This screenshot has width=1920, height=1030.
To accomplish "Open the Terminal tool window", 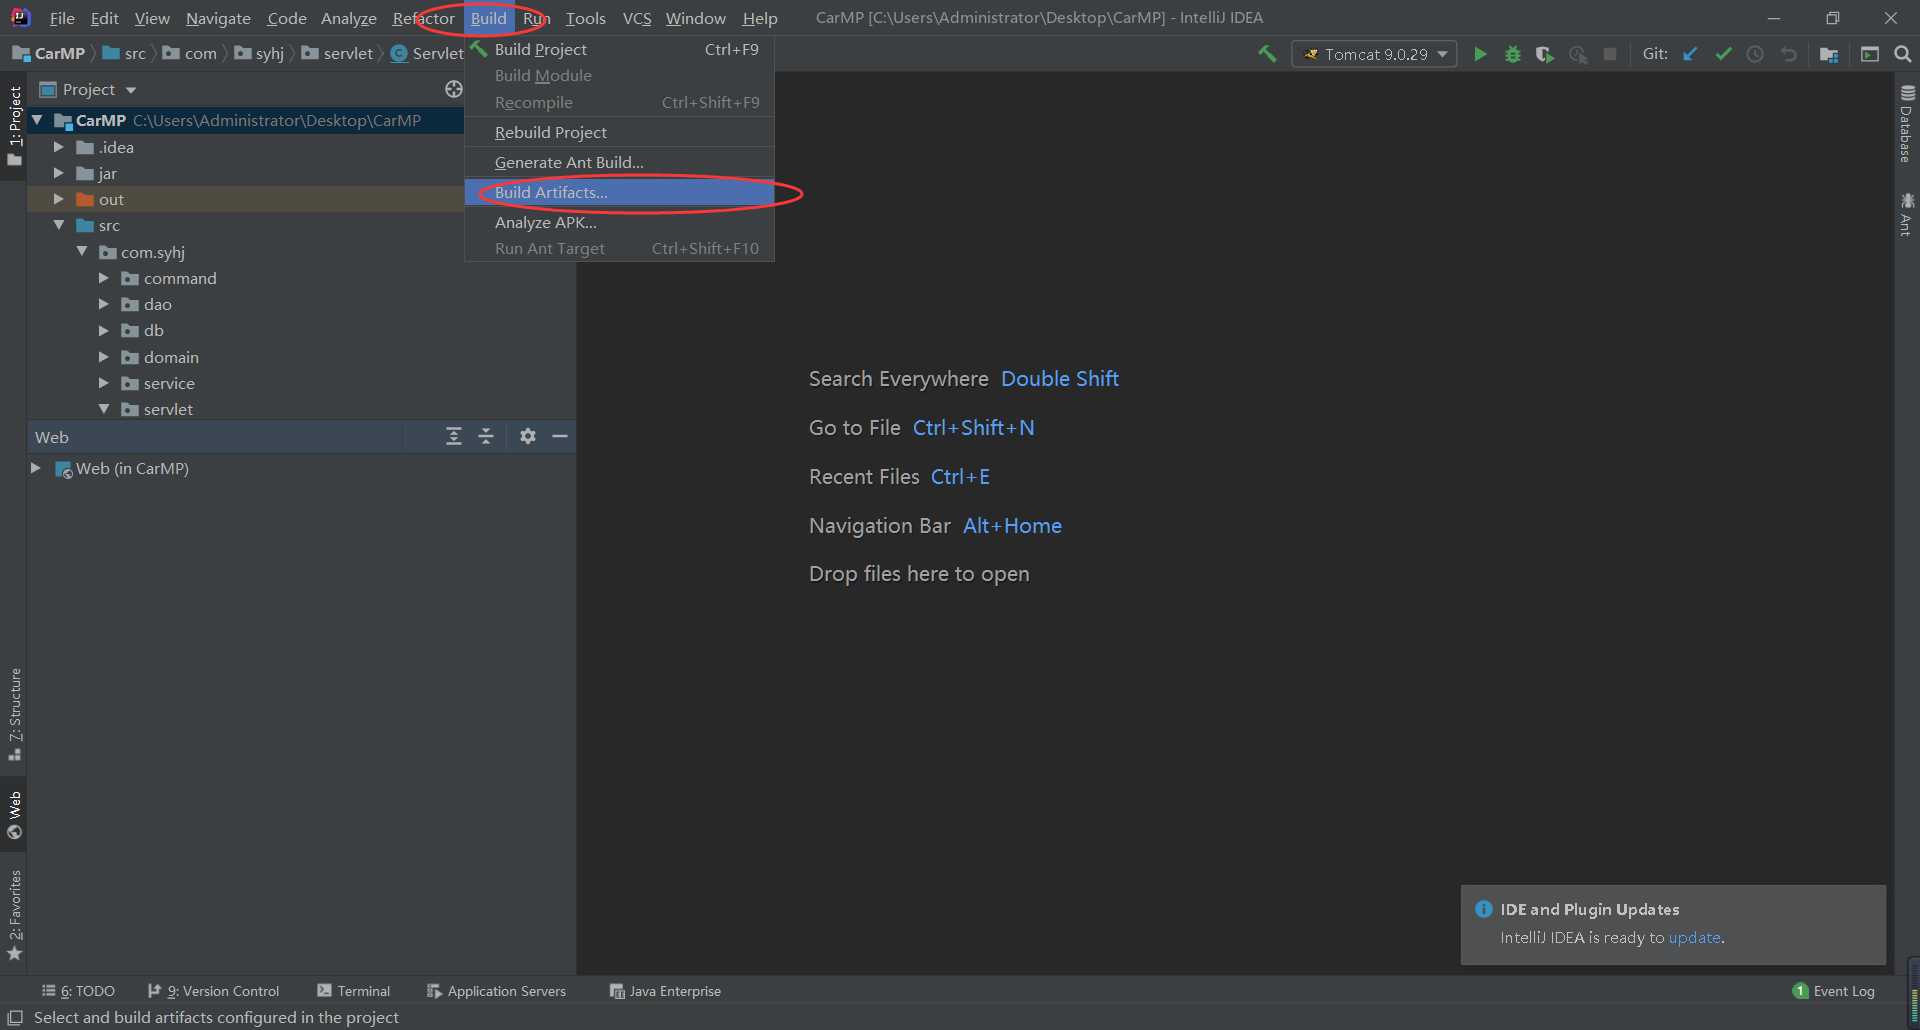I will click(x=353, y=991).
